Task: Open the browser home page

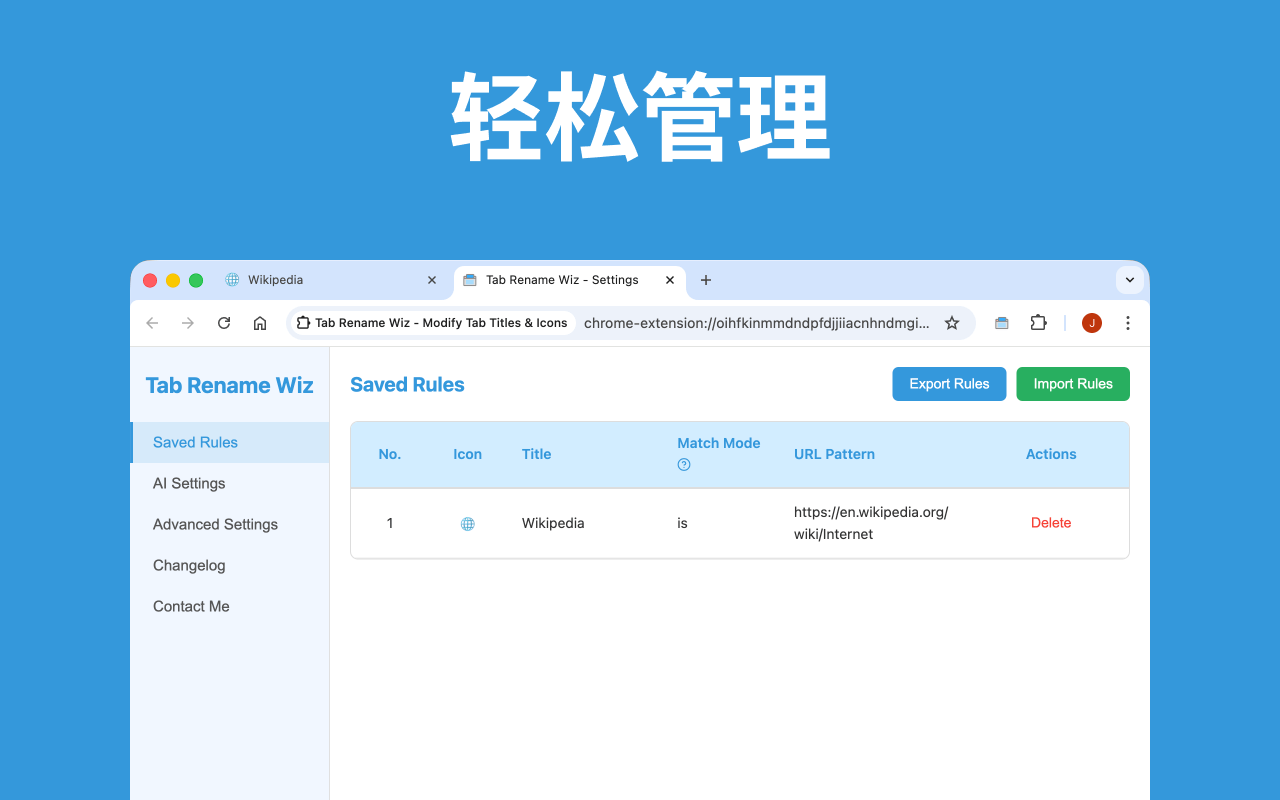Action: click(x=259, y=322)
